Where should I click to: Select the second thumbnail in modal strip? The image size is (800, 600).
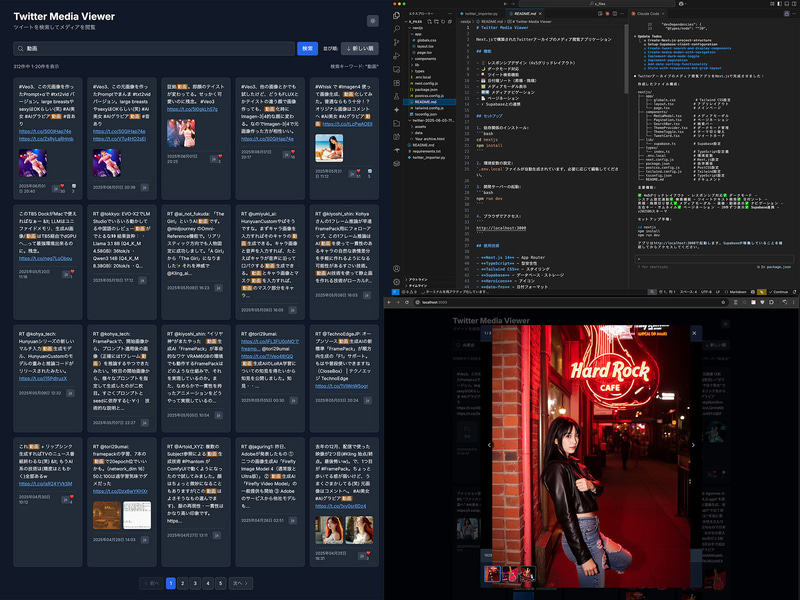(510, 574)
